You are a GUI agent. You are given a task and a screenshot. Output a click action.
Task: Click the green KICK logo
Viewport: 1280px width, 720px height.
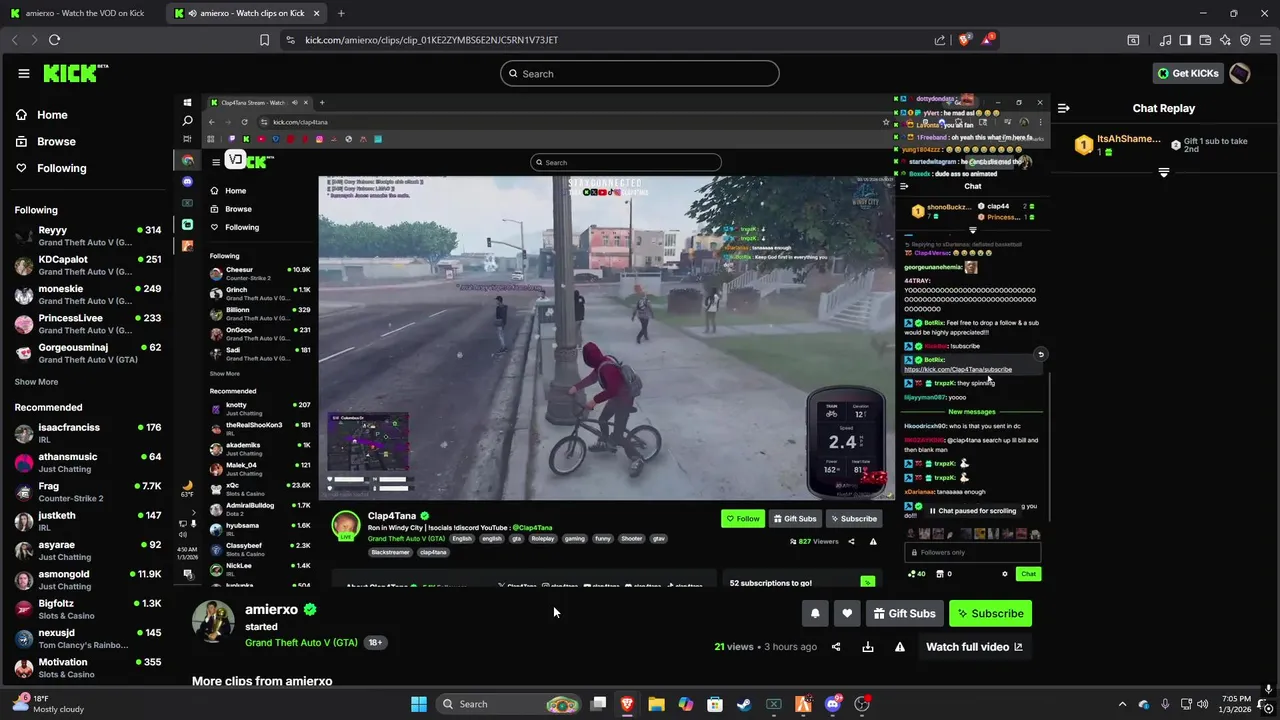75,73
